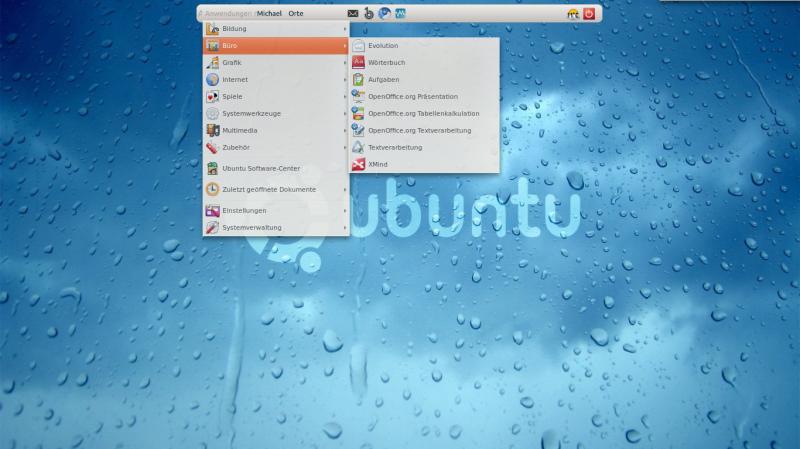Launch the plain Textverarbeitung entry

click(424, 147)
